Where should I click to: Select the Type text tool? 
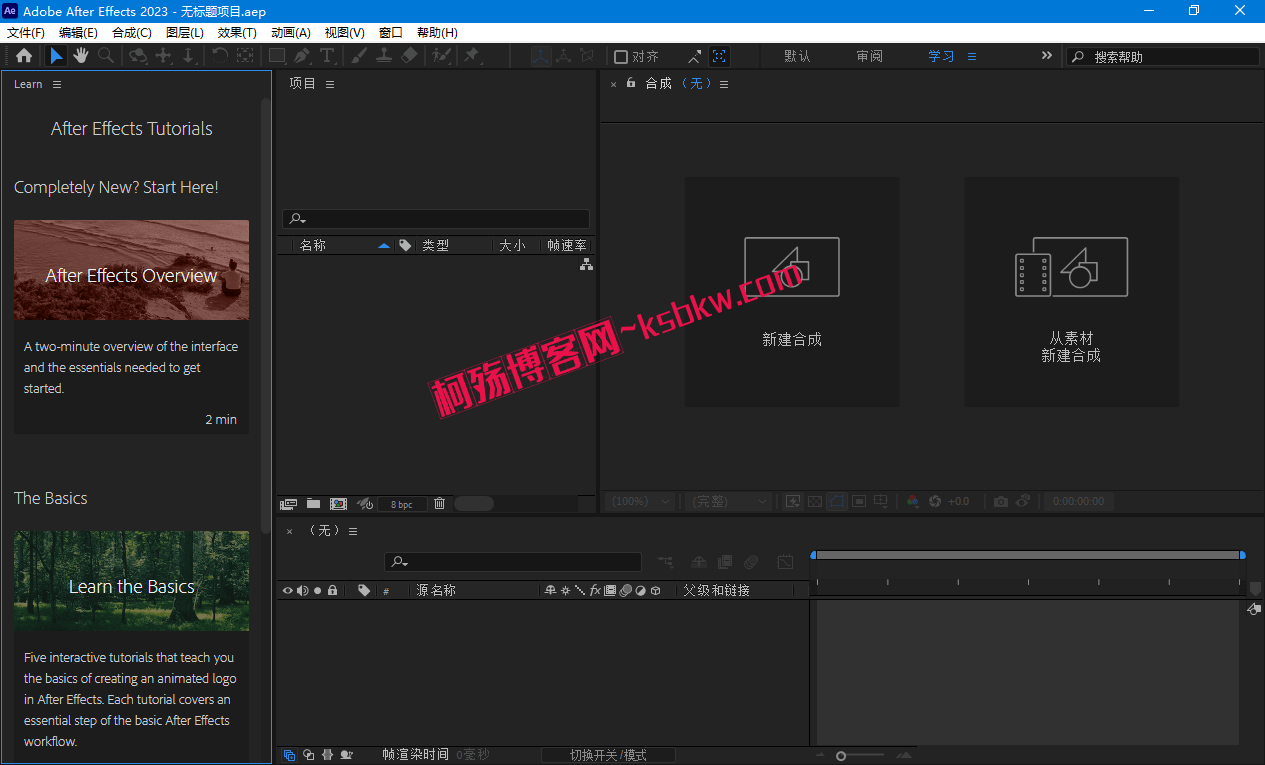click(327, 56)
